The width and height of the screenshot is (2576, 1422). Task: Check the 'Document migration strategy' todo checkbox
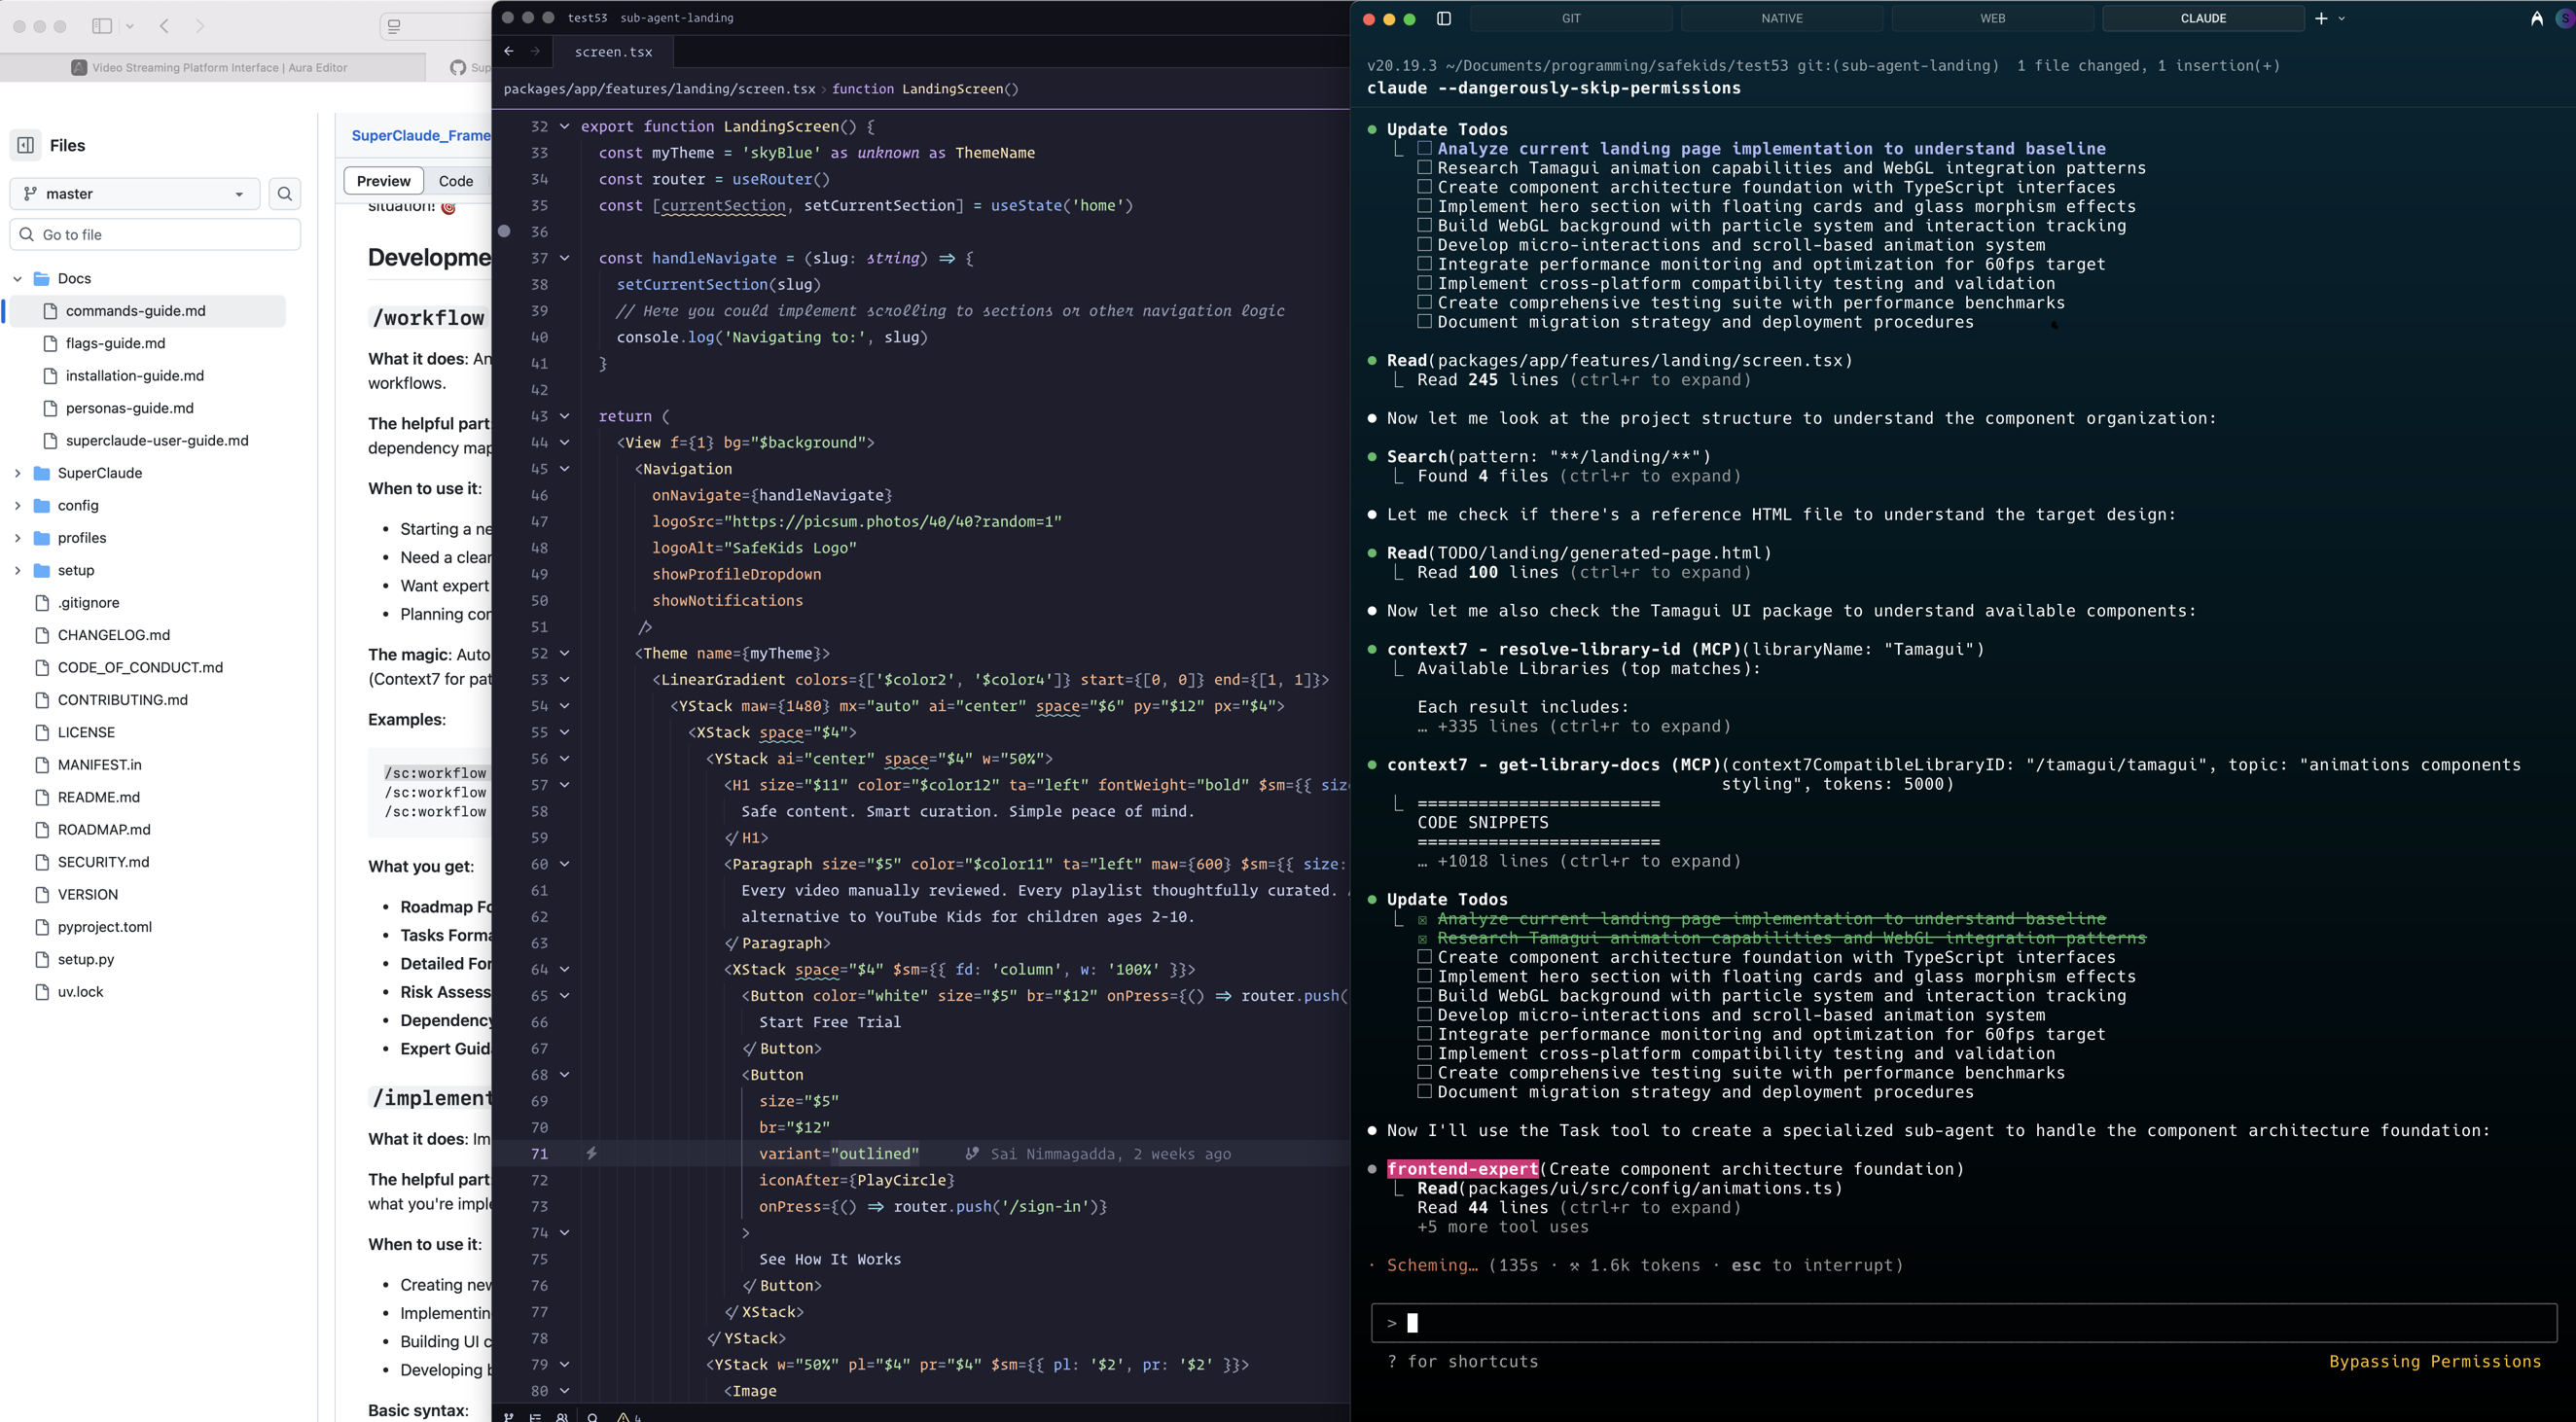[x=1424, y=1092]
